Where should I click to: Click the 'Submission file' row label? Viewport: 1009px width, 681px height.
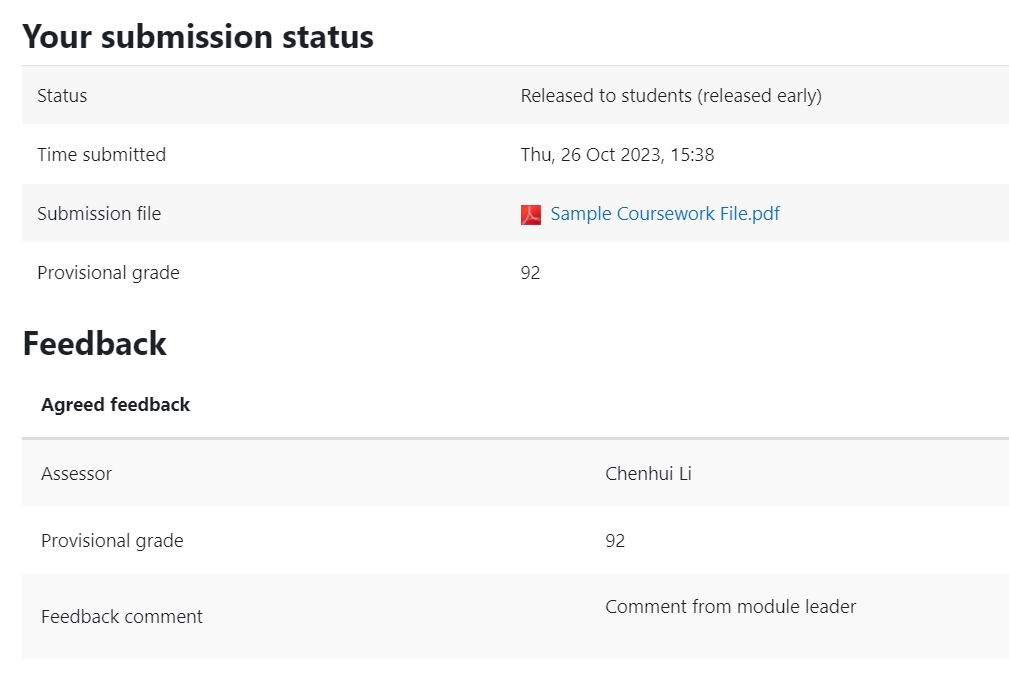pyautogui.click(x=98, y=213)
